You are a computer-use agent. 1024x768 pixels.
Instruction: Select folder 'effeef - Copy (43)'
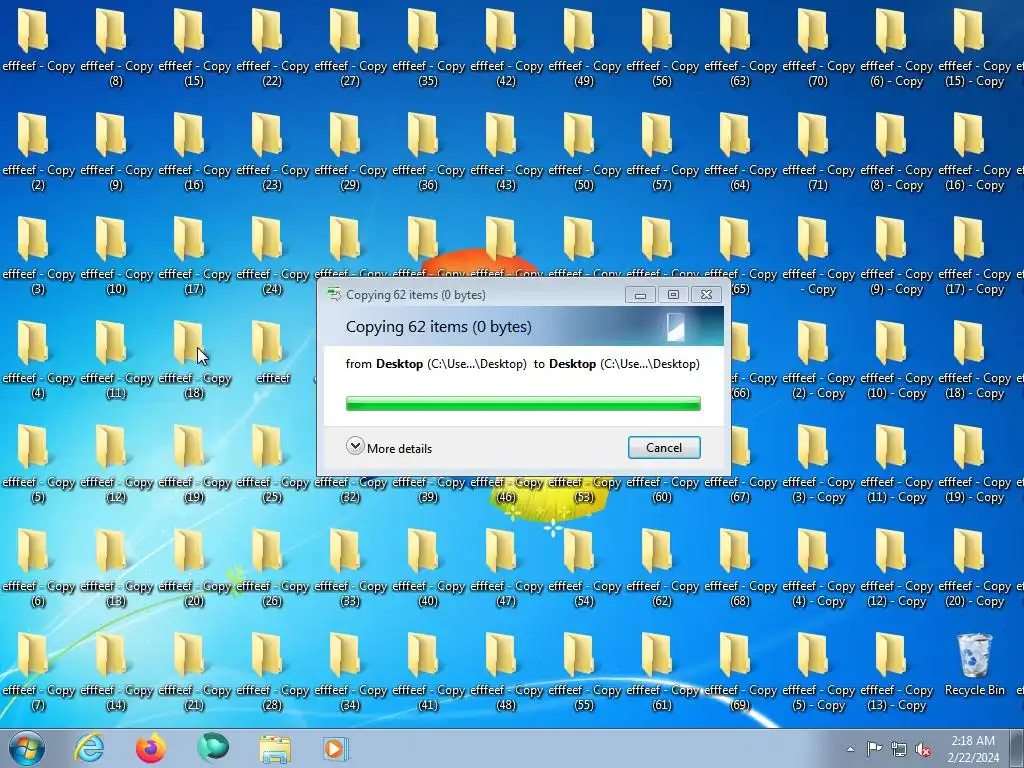(506, 152)
